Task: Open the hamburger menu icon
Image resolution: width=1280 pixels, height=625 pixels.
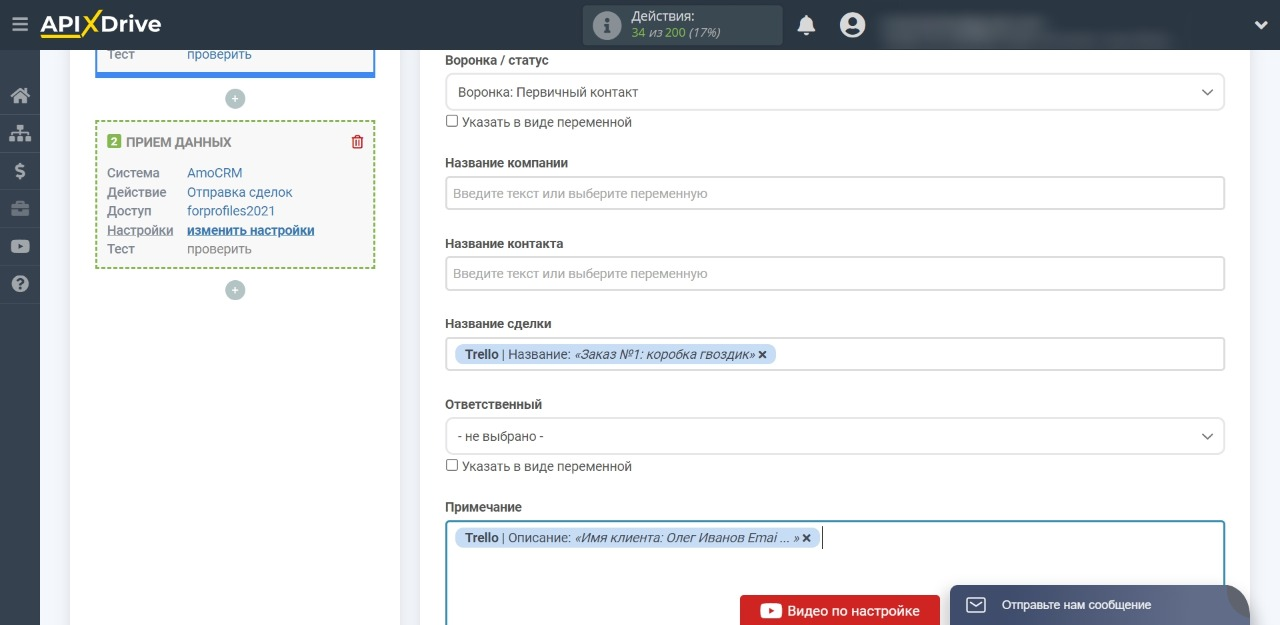Action: [x=19, y=25]
